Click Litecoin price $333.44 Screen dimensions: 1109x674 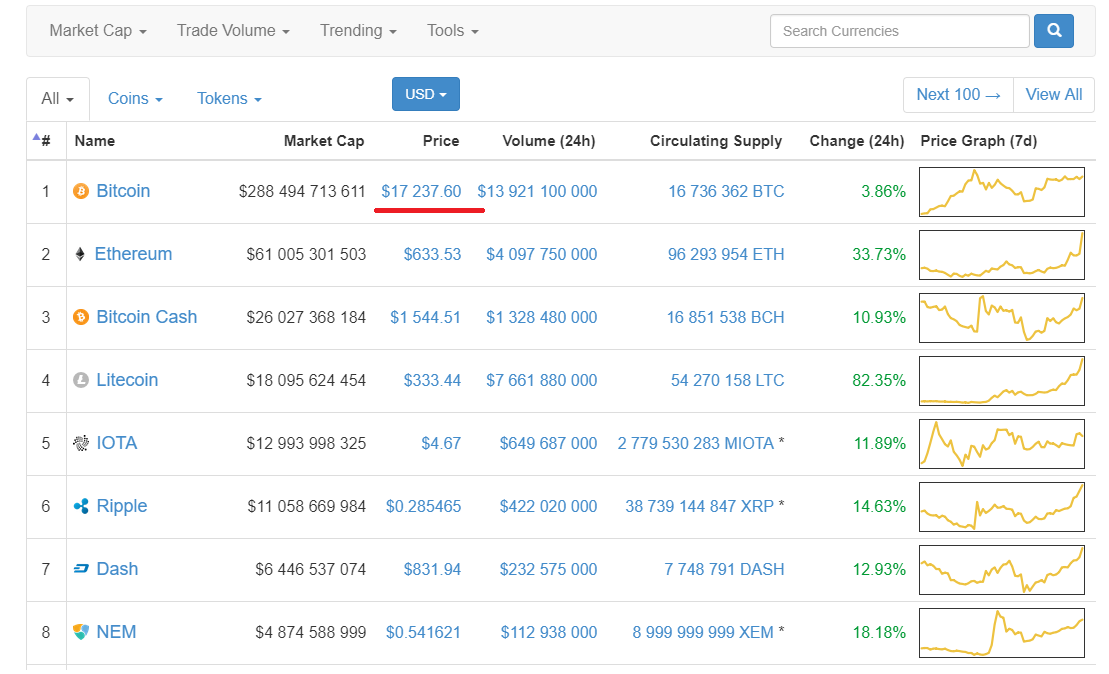(x=432, y=380)
